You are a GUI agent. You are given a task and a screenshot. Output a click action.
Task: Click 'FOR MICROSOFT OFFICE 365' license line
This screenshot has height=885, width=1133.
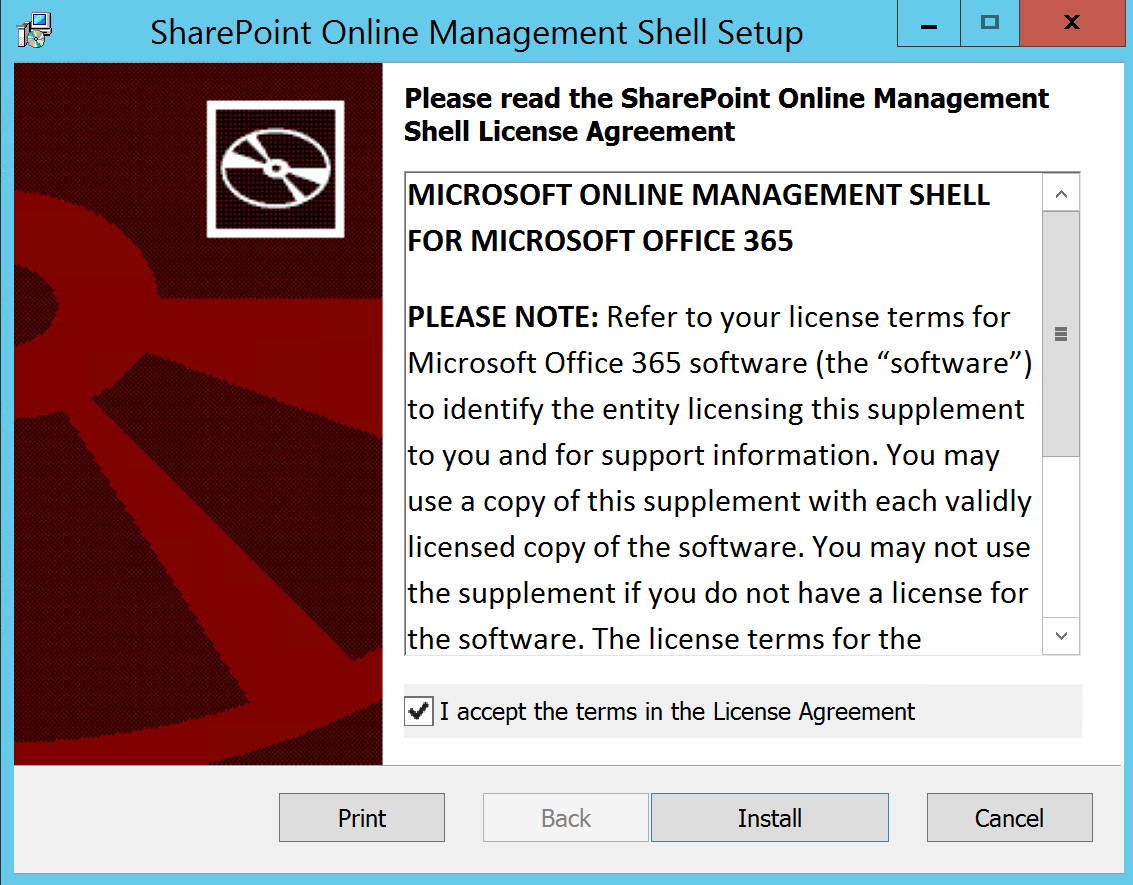[600, 241]
